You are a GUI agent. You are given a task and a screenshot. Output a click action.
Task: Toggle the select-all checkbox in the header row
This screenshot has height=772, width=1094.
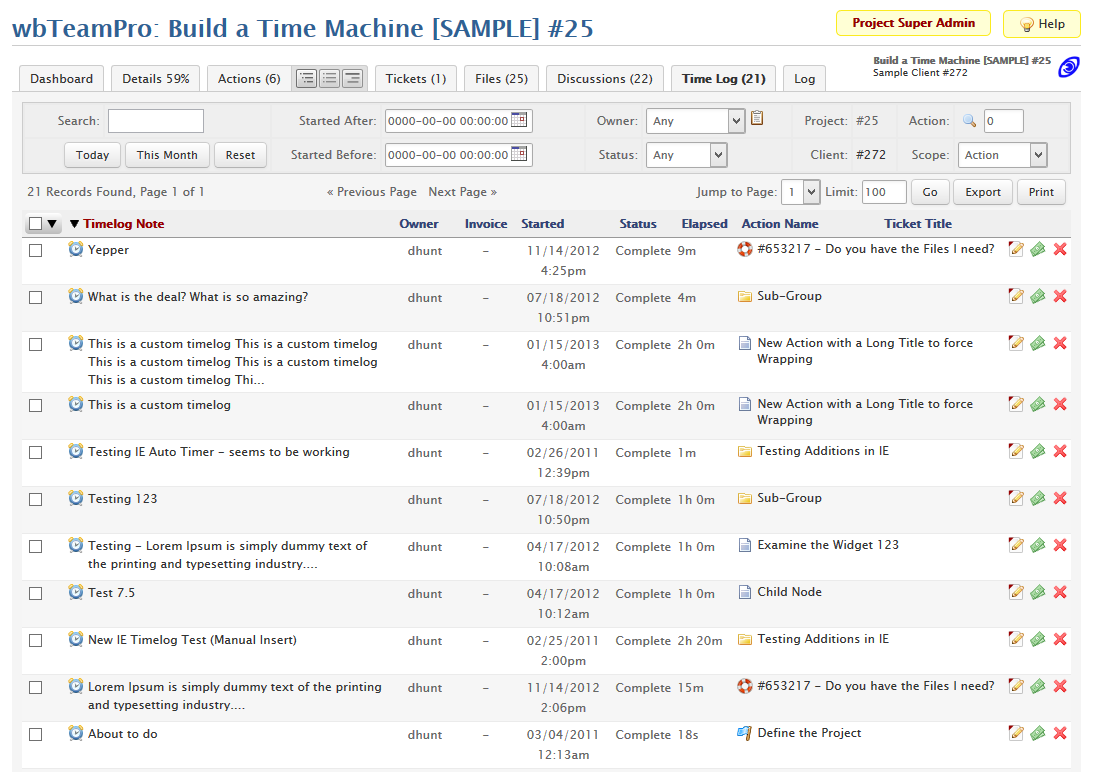(x=33, y=223)
